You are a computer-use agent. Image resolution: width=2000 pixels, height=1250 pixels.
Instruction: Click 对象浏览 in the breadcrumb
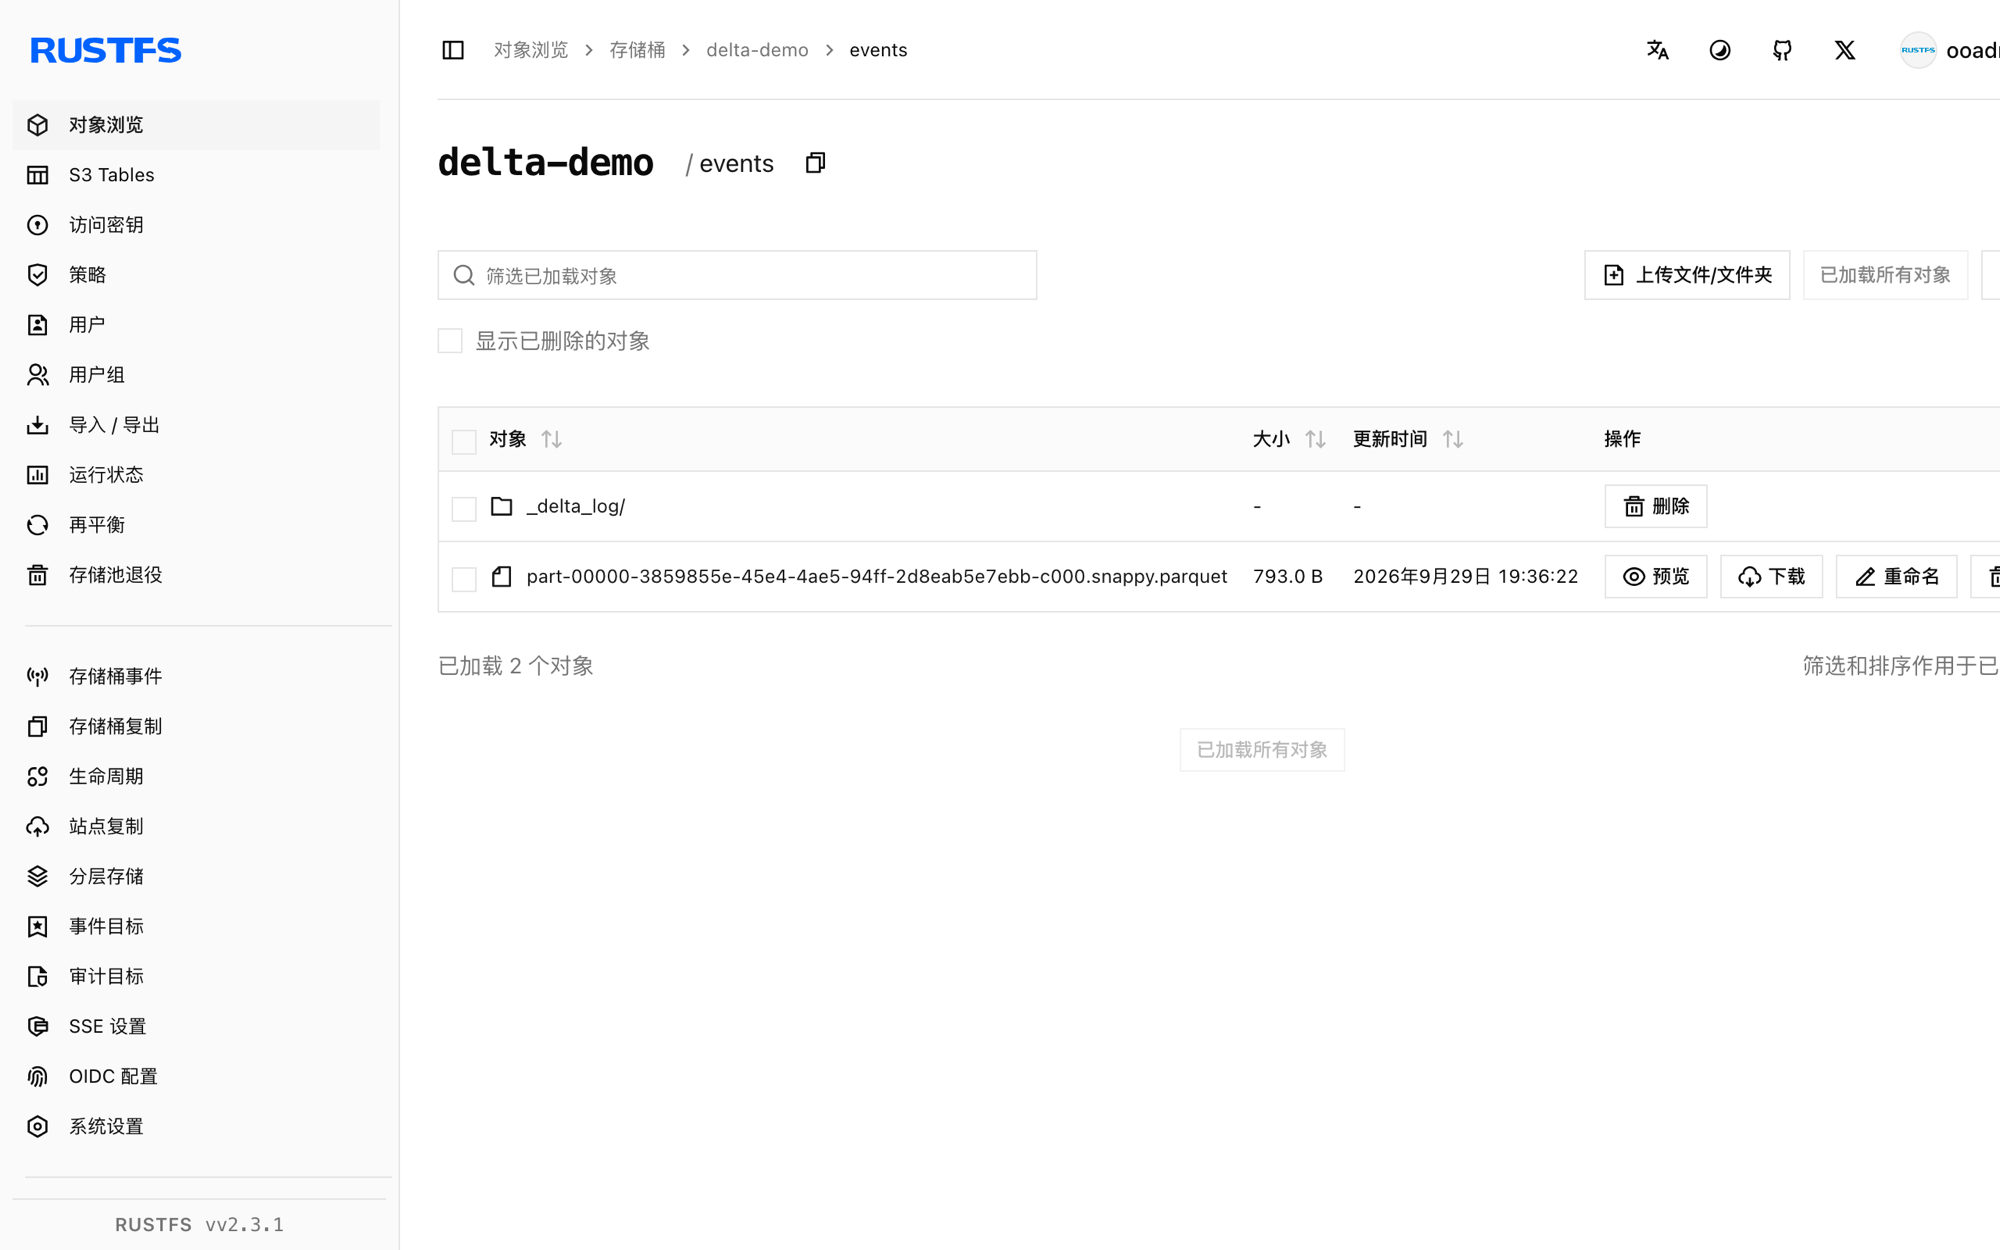tap(531, 50)
